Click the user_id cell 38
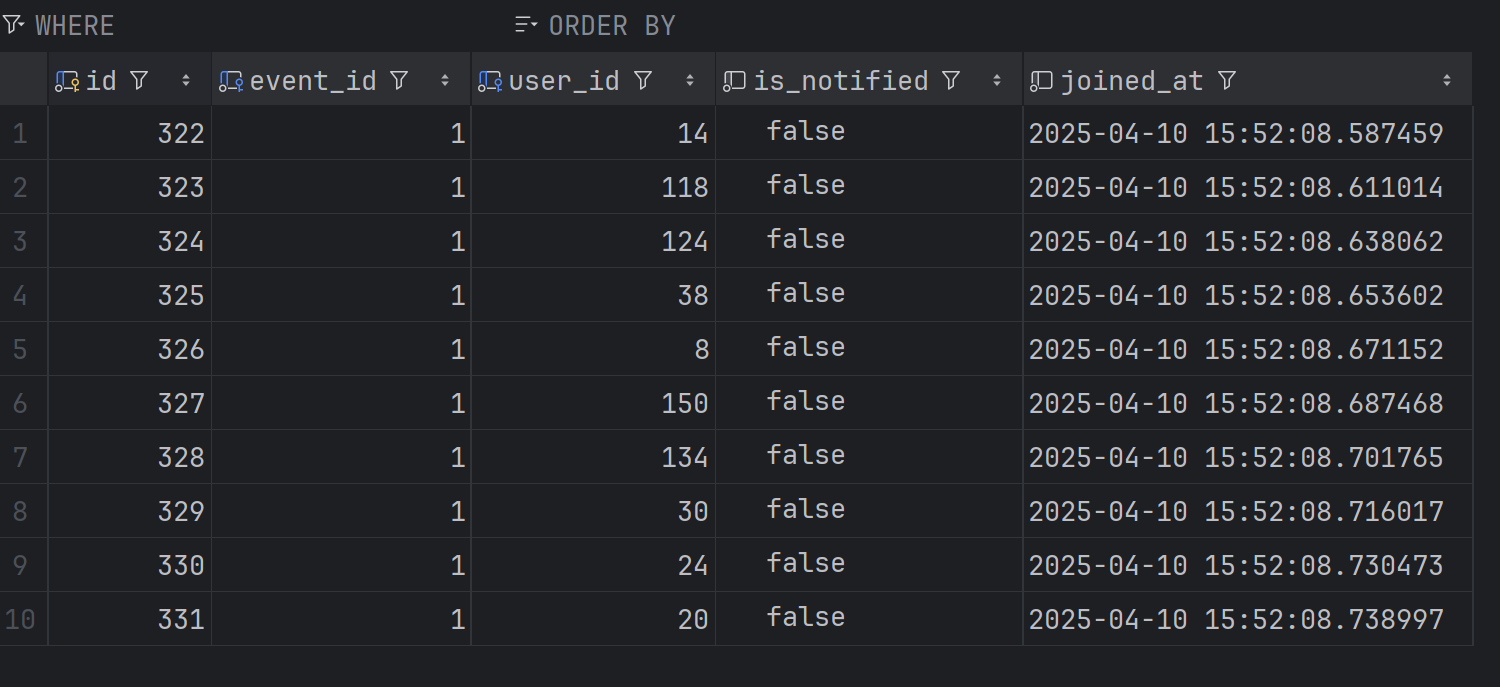The height and width of the screenshot is (687, 1500). pyautogui.click(x=594, y=295)
